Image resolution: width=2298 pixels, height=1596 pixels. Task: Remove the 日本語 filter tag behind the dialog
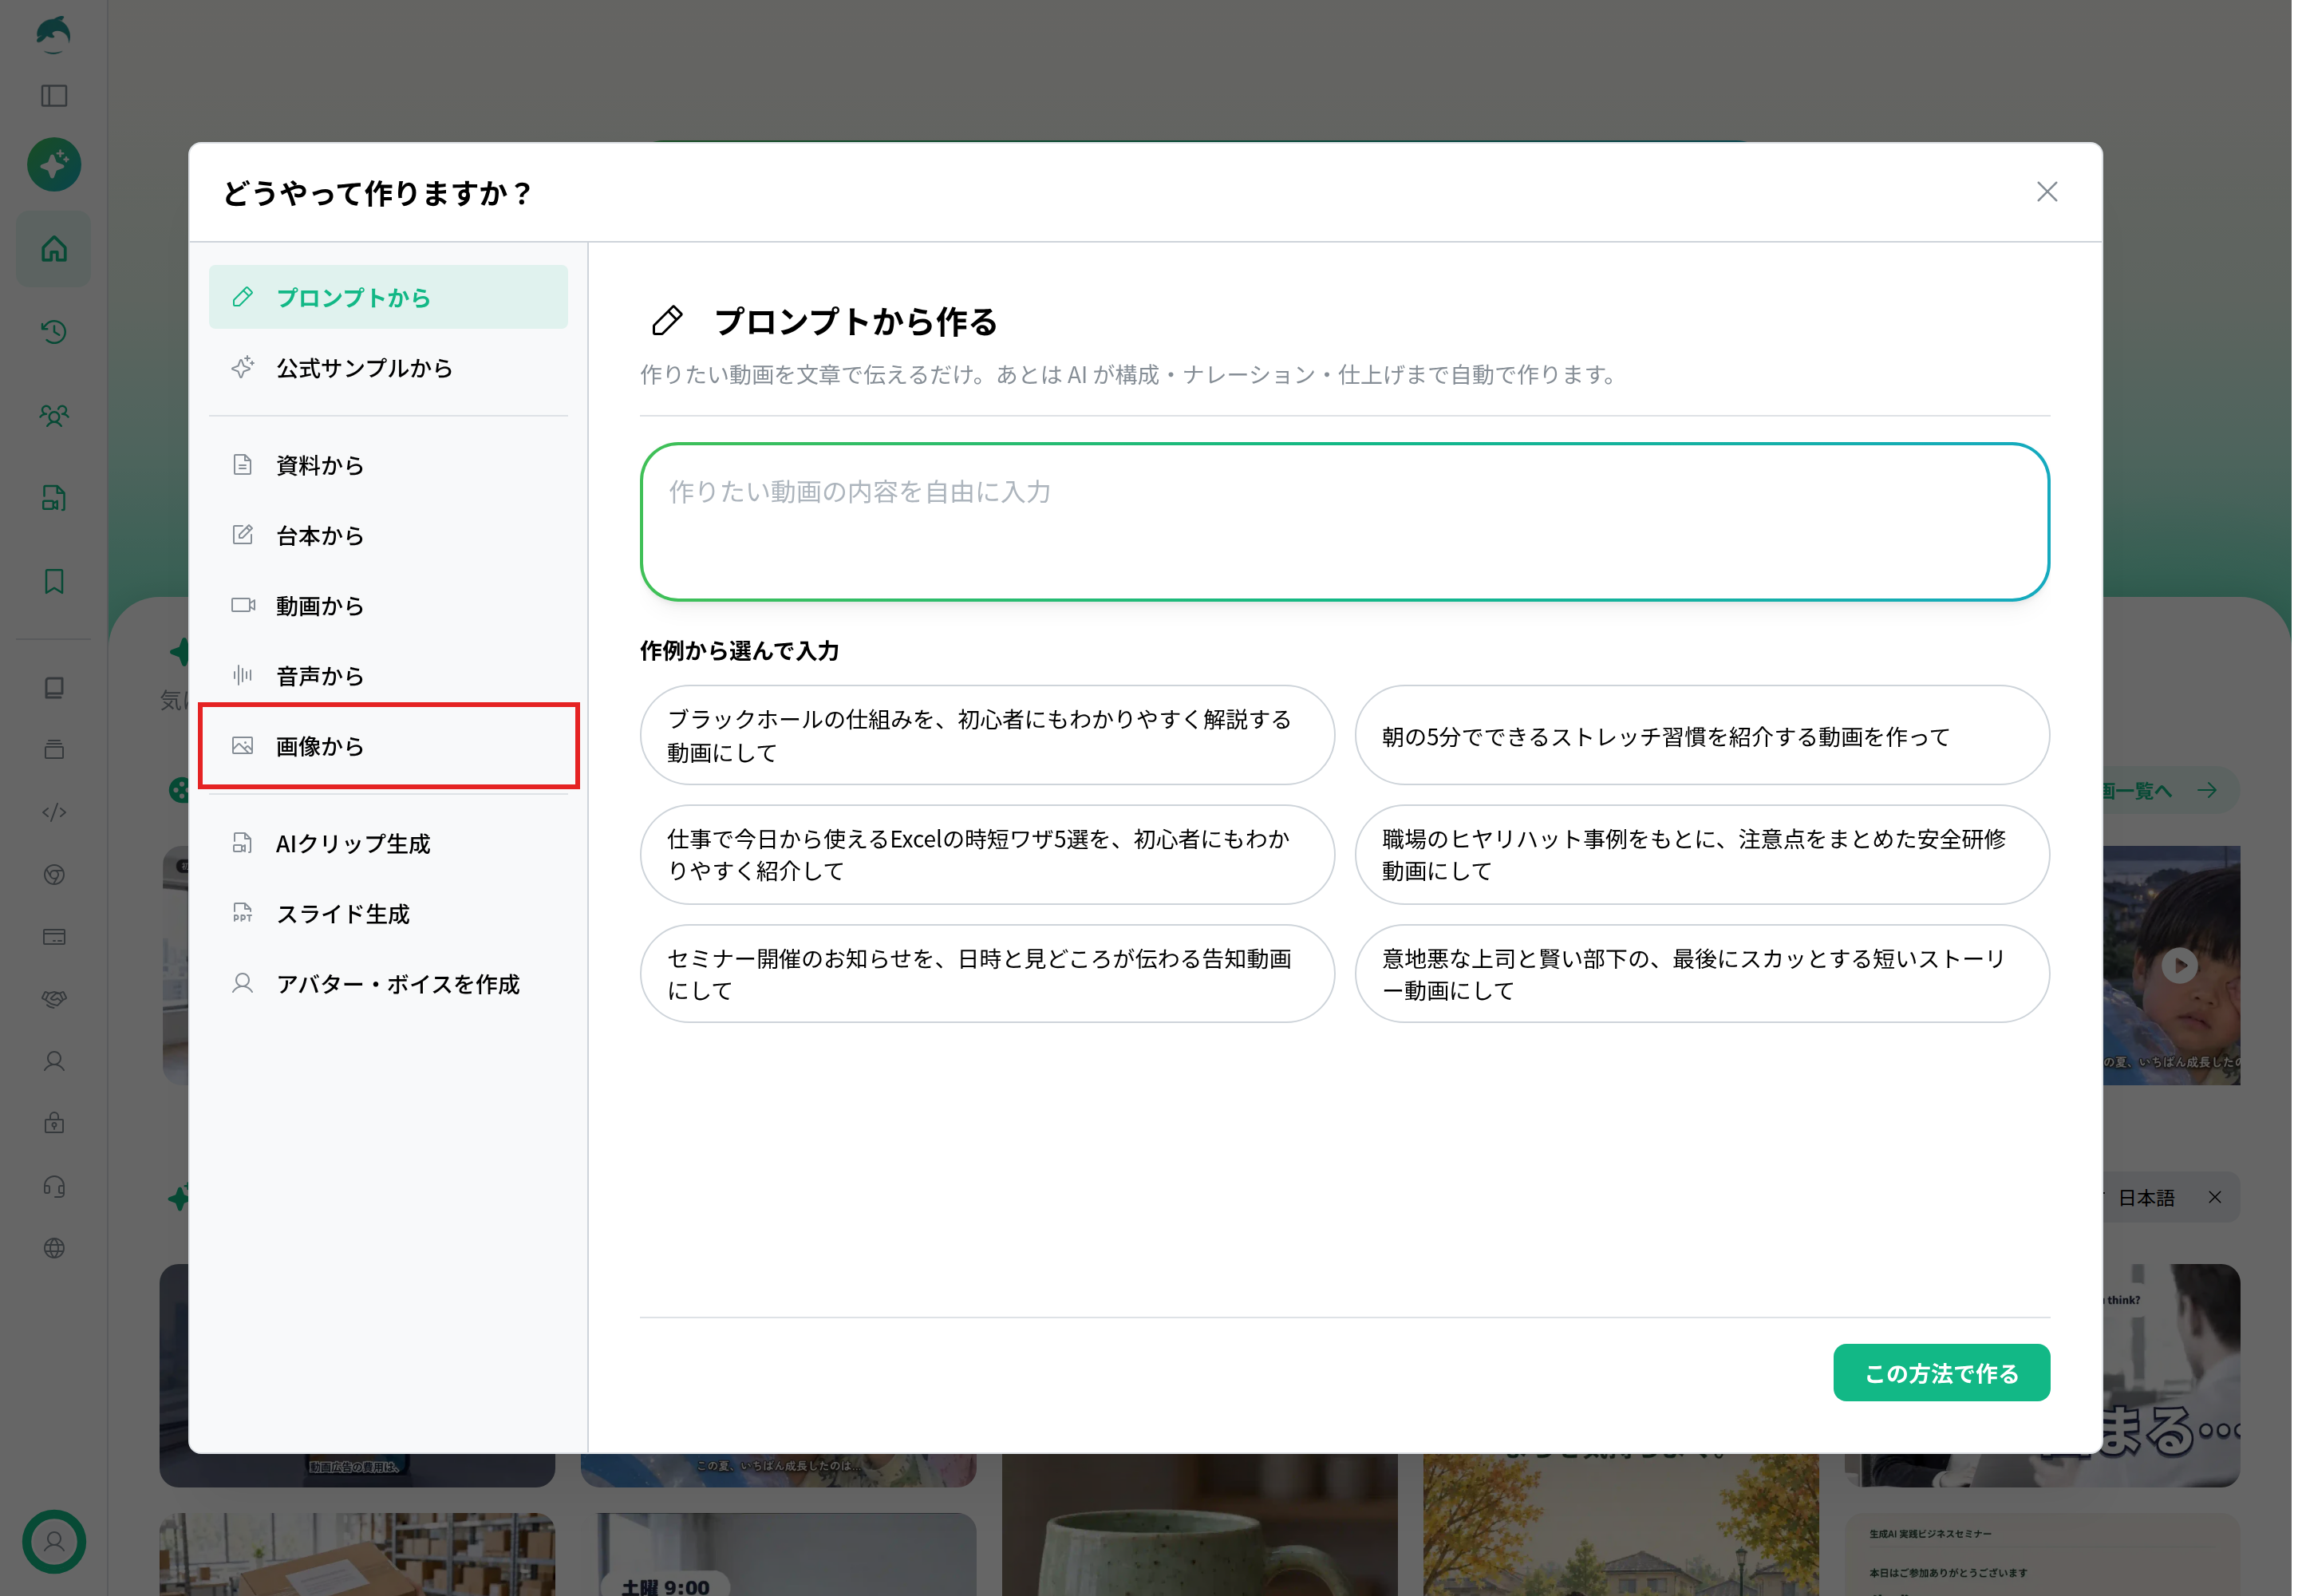pos(2214,1197)
